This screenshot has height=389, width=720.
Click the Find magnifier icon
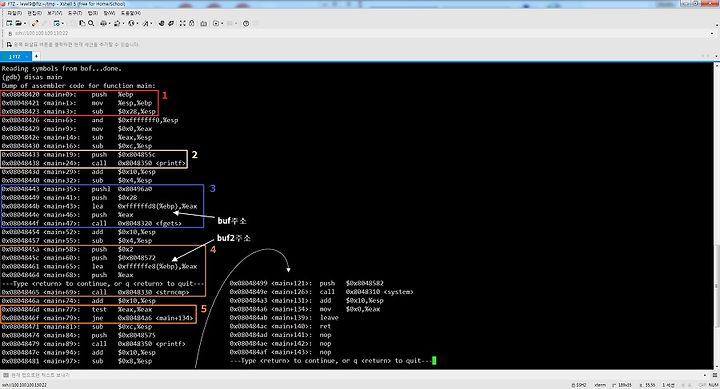91,23
